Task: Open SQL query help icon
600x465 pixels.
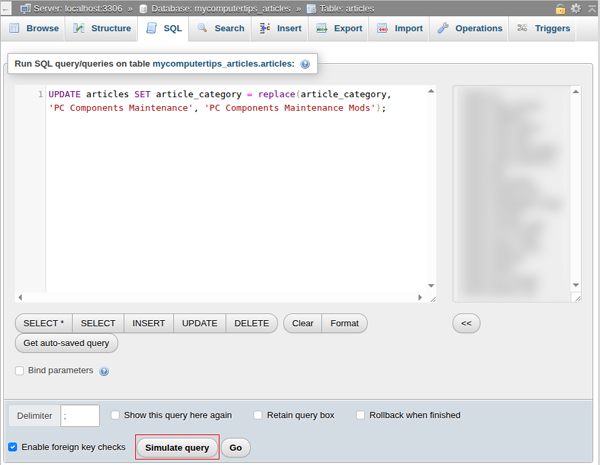Action: pos(305,64)
